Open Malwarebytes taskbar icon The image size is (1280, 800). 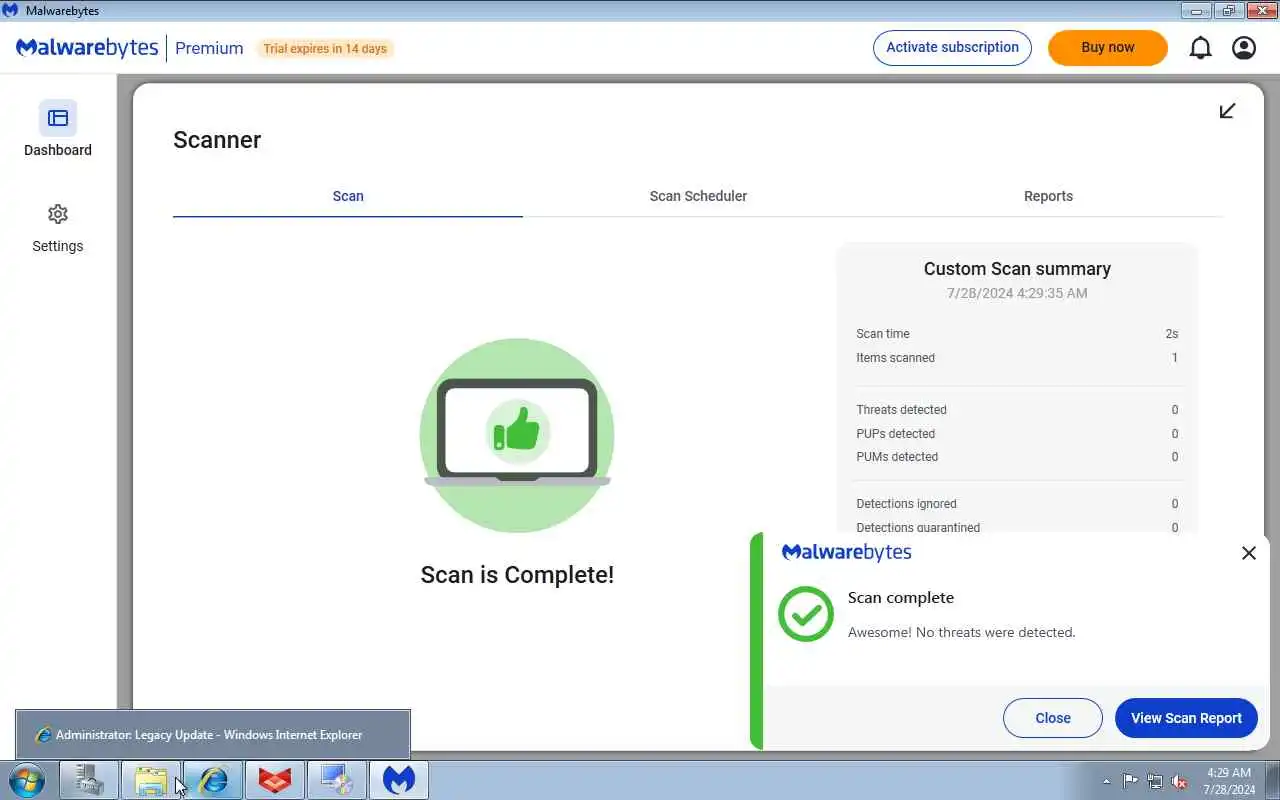click(399, 780)
